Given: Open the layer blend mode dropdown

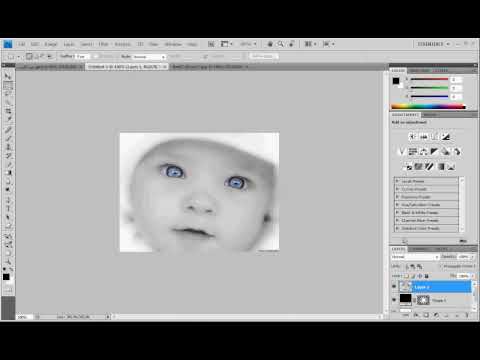Looking at the screenshot, I should point(415,257).
